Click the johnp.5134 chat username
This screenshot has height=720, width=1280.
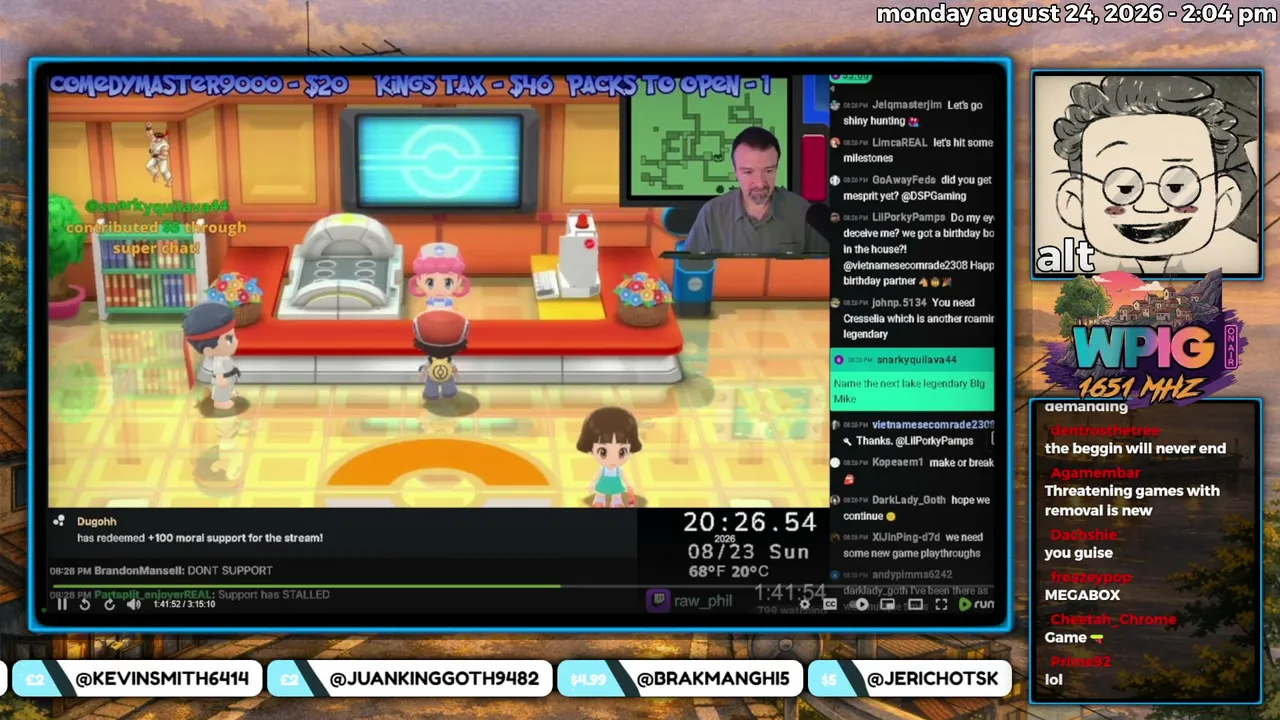898,302
